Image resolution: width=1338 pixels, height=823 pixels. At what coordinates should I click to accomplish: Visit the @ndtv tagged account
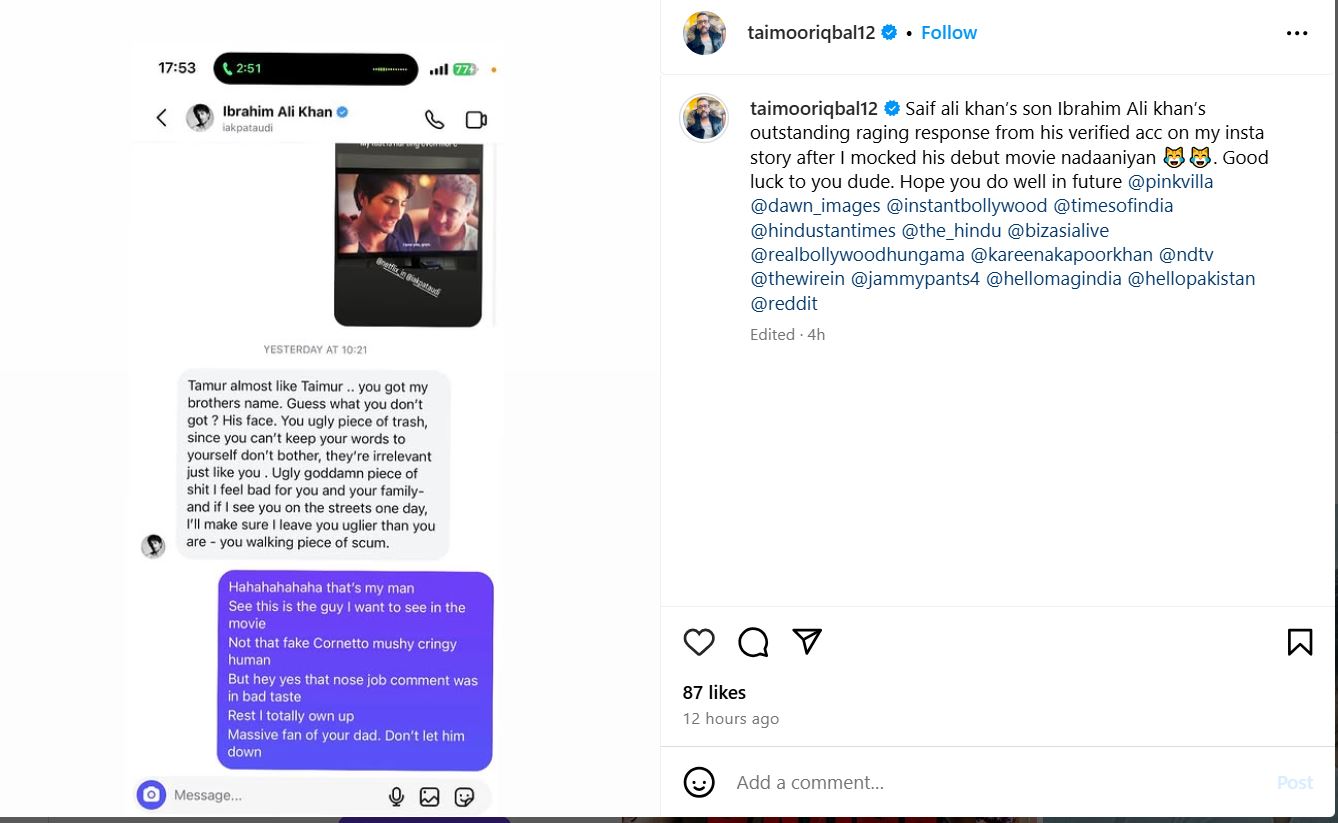1186,255
